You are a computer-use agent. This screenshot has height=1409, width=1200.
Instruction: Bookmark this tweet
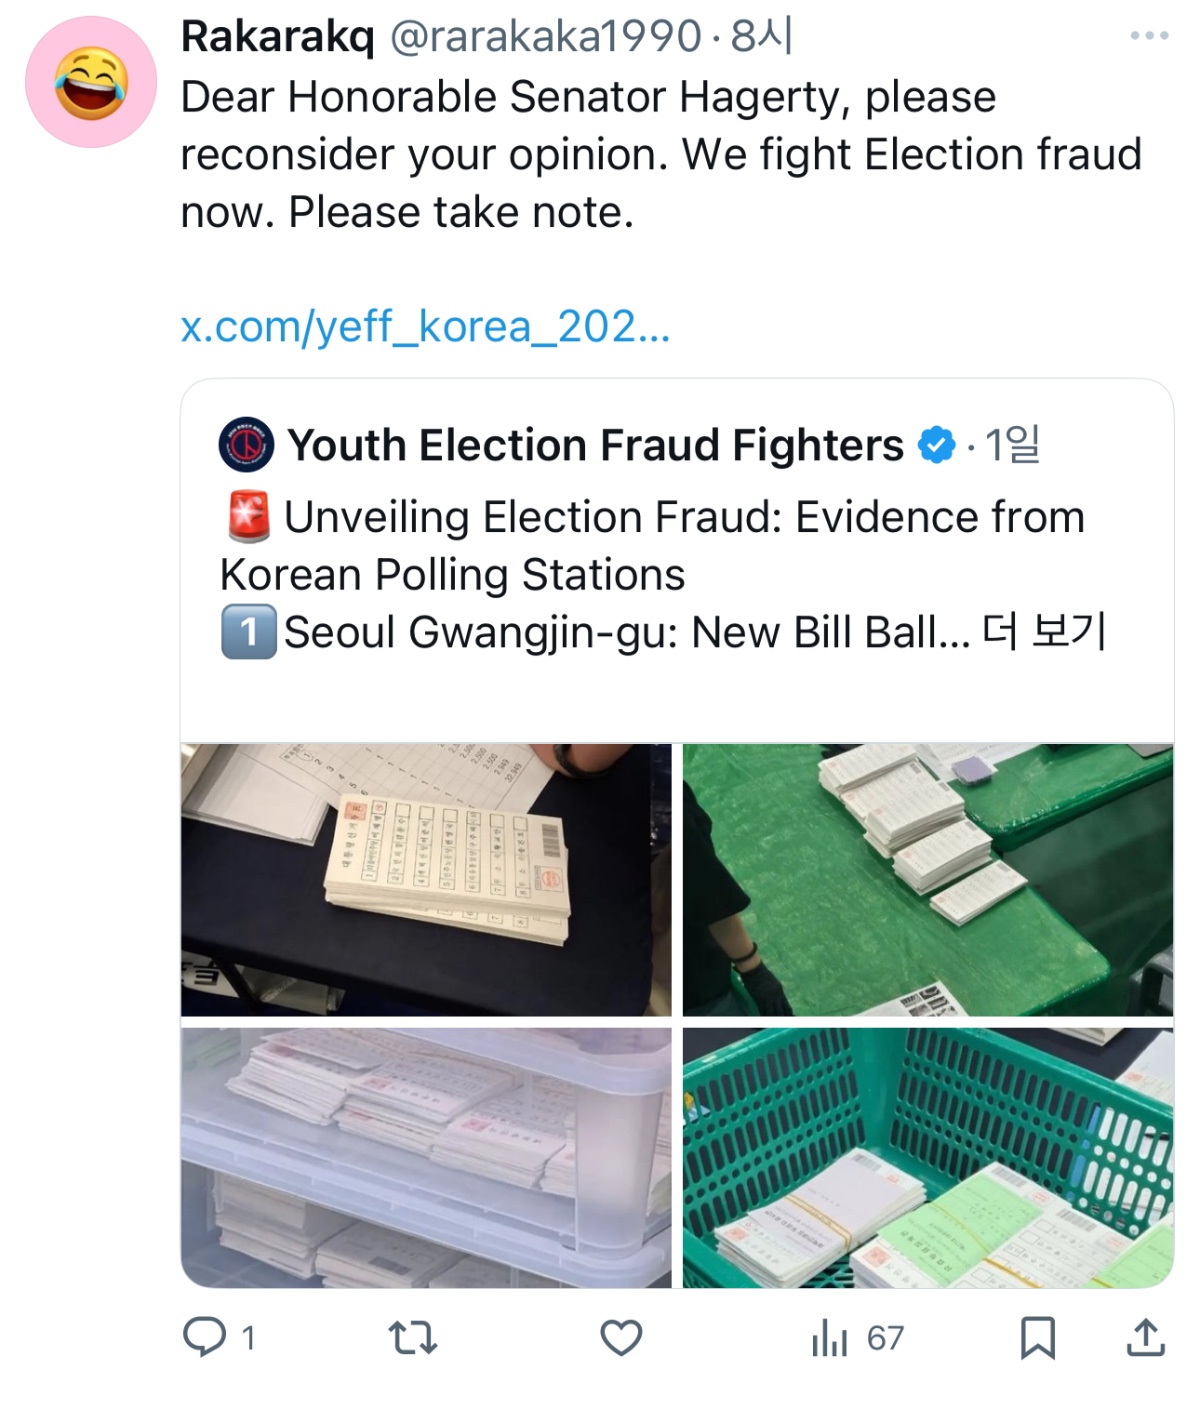click(x=1037, y=1337)
